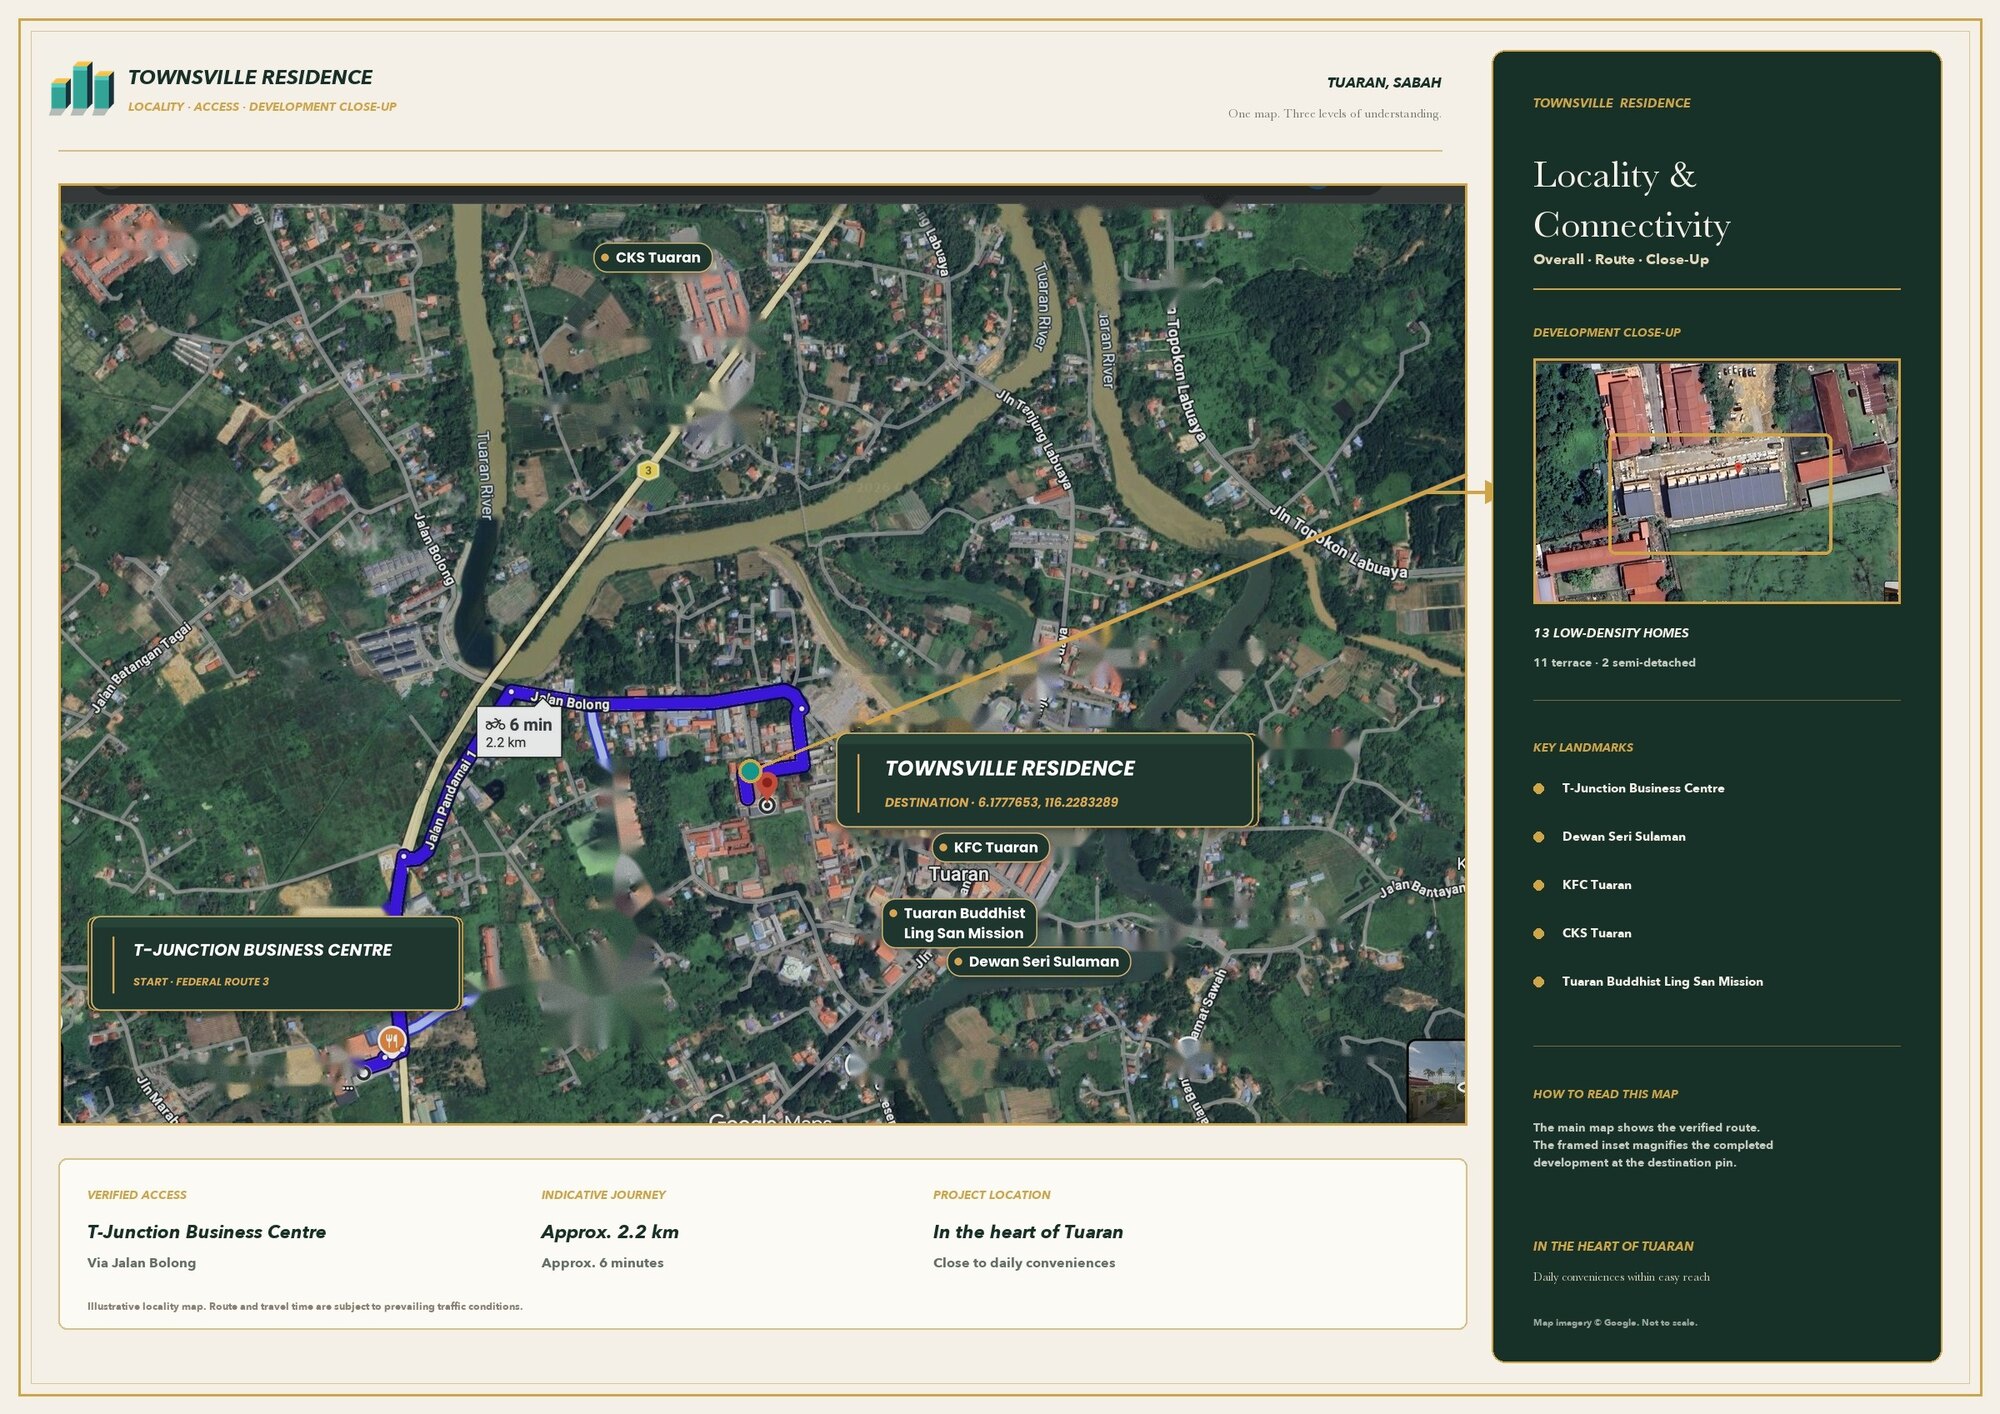This screenshot has height=1414, width=2000.
Task: Click the illustrative locality map disclaimer footnote
Action: (305, 1307)
